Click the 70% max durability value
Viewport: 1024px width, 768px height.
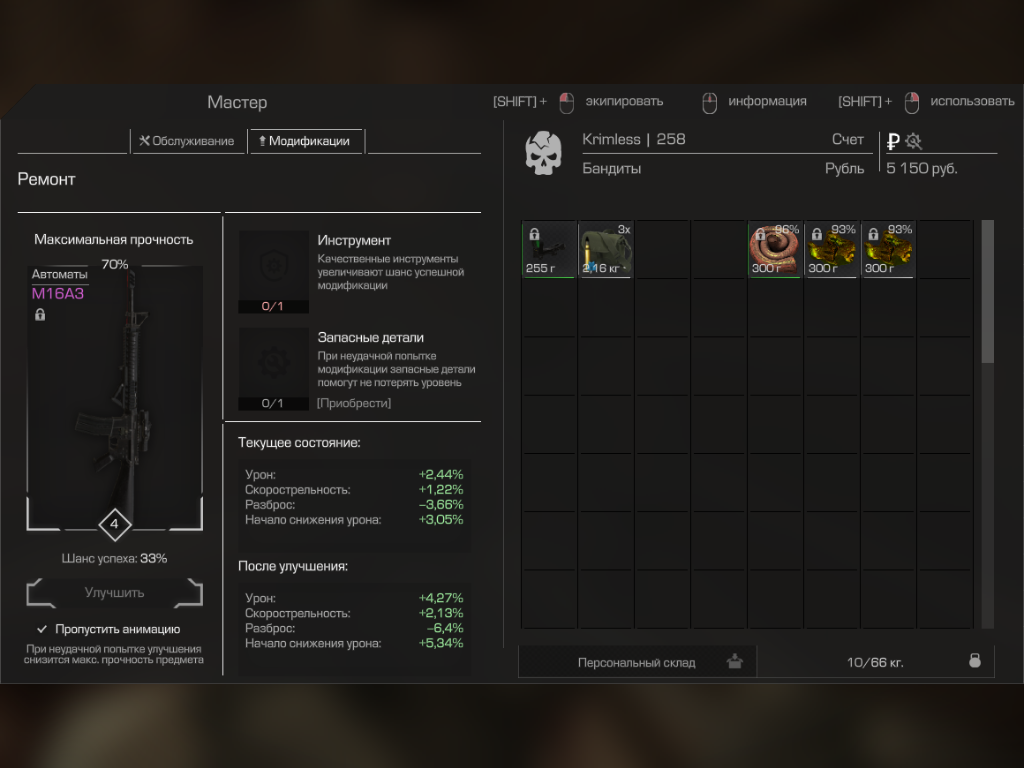click(x=115, y=264)
